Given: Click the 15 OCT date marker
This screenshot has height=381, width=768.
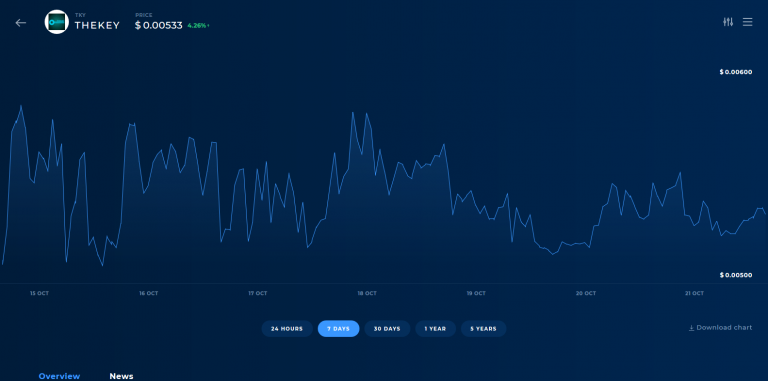Looking at the screenshot, I should (x=39, y=293).
